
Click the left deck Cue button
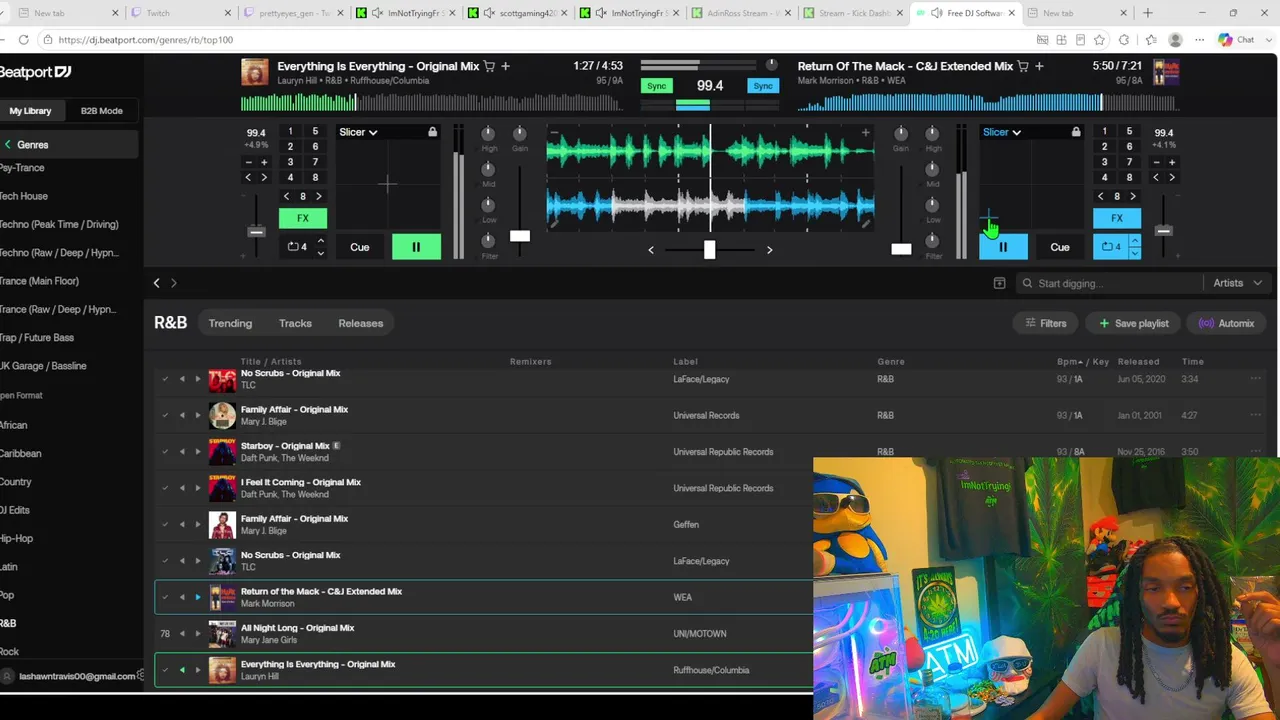[360, 247]
